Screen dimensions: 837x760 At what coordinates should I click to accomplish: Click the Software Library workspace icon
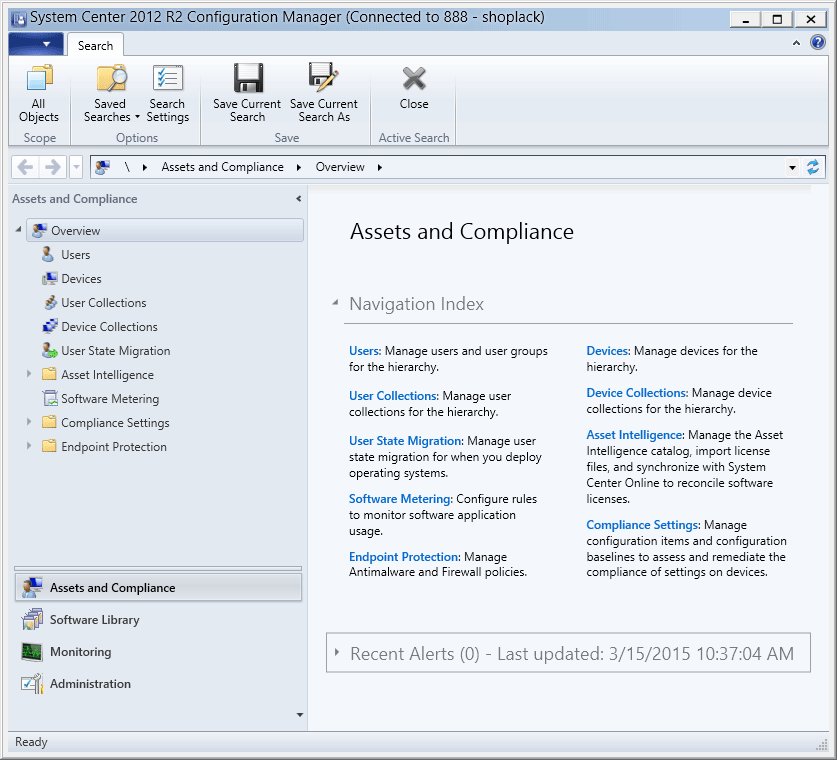[32, 620]
